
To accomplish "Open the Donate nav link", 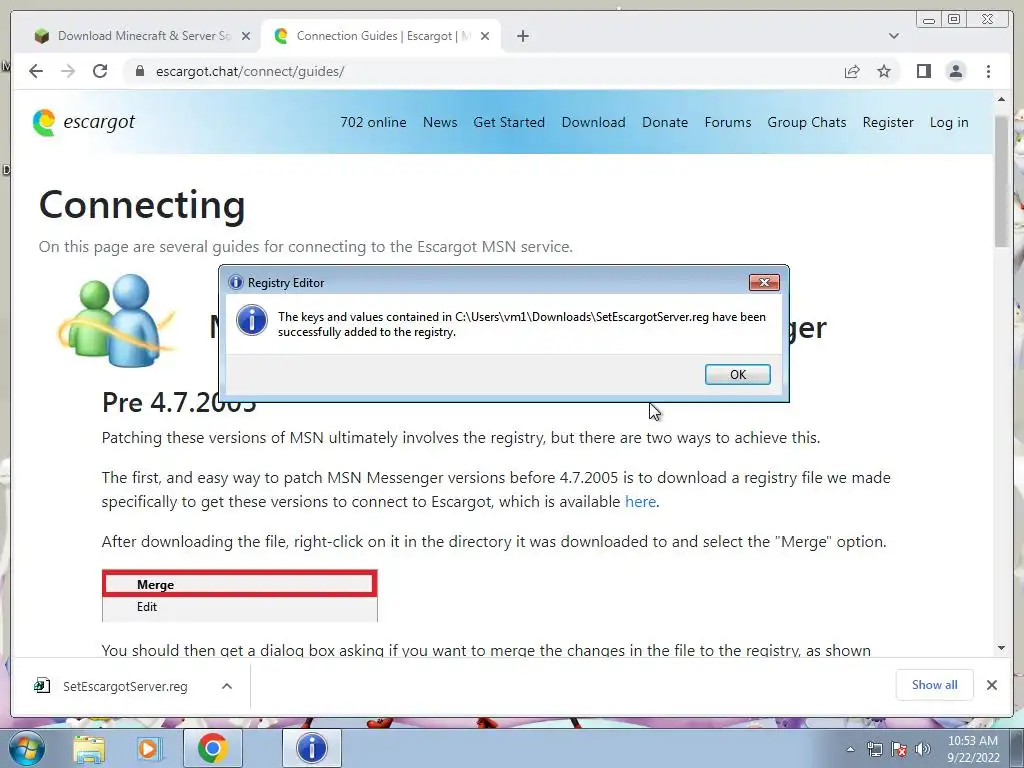I will point(665,122).
